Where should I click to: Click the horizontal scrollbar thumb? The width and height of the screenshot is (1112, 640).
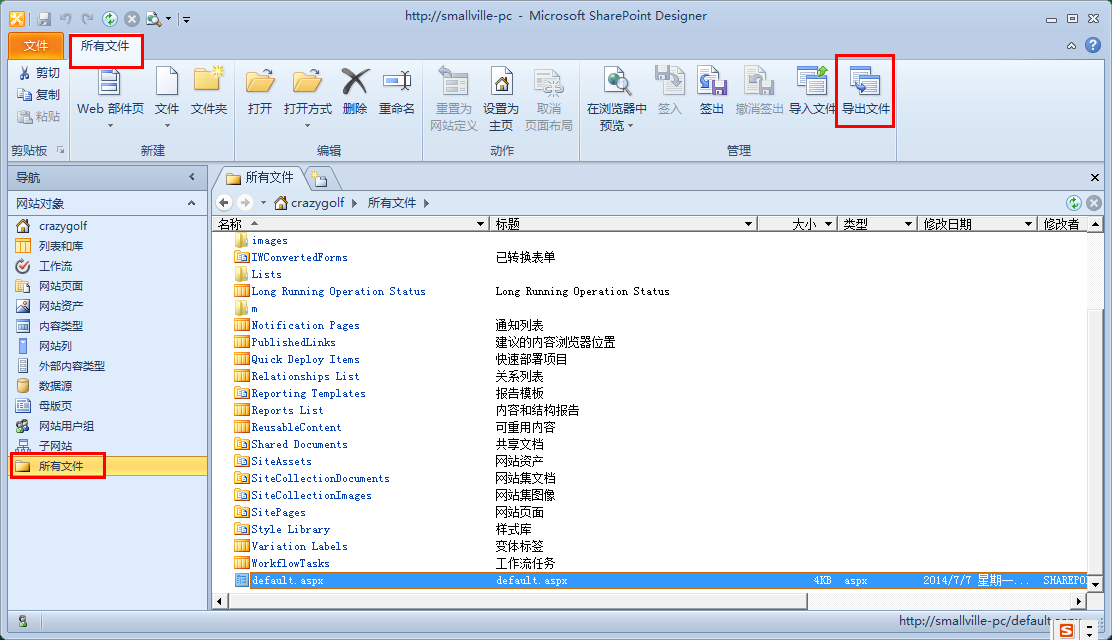(518, 602)
